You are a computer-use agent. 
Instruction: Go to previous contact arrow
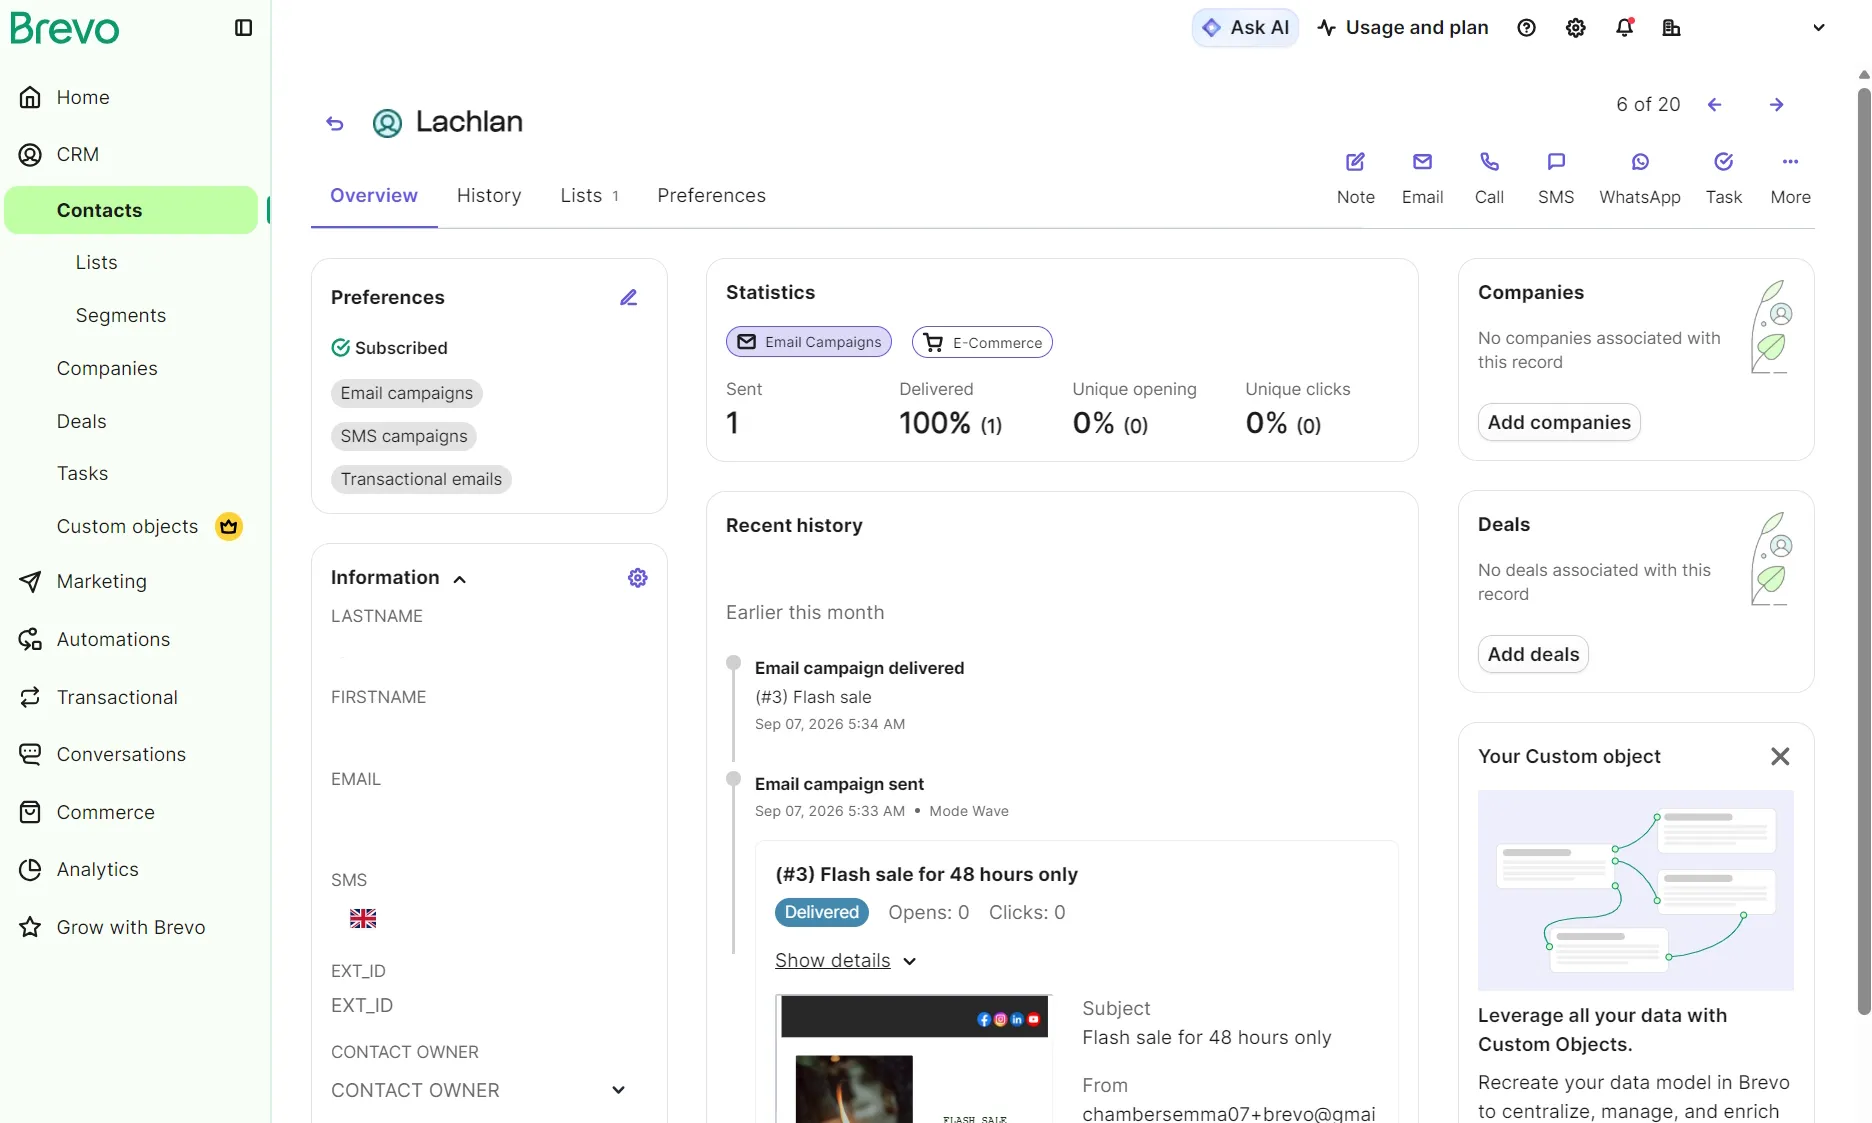pos(1715,105)
